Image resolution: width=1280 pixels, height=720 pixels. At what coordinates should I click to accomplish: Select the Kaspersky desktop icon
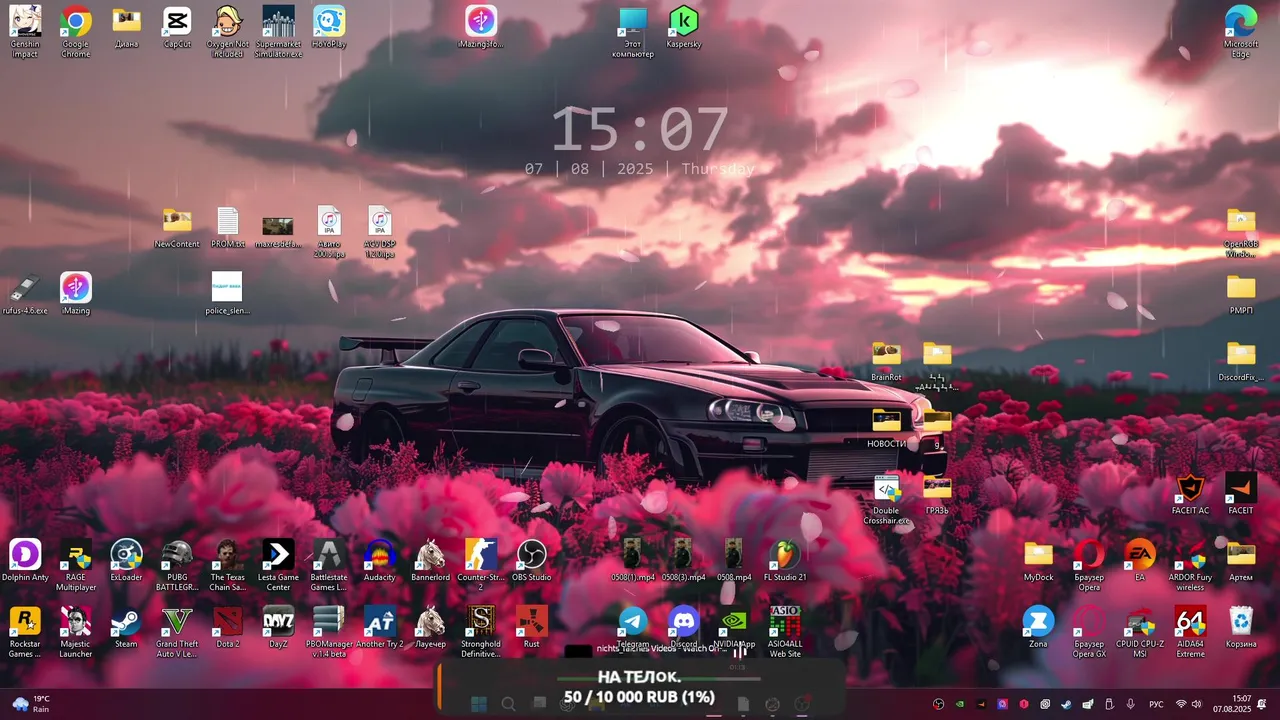[x=684, y=21]
